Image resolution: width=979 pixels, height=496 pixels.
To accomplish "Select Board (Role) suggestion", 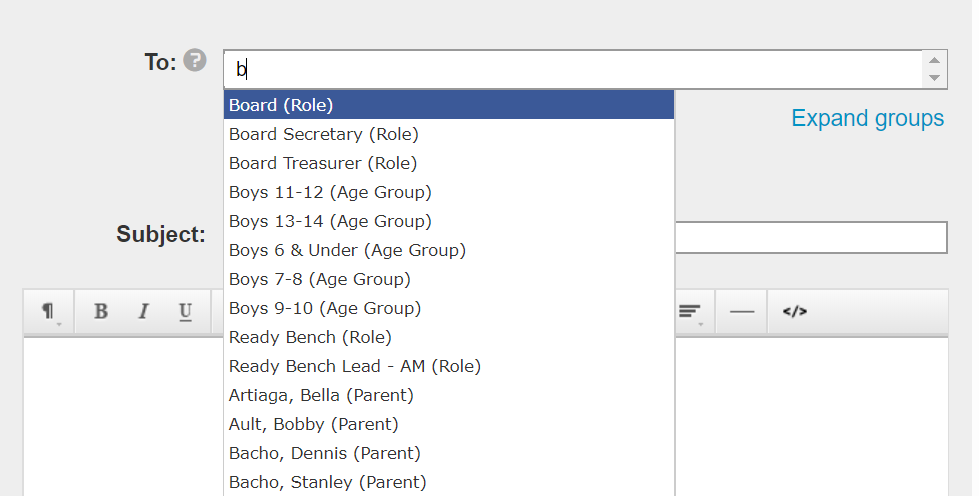I will pos(449,105).
